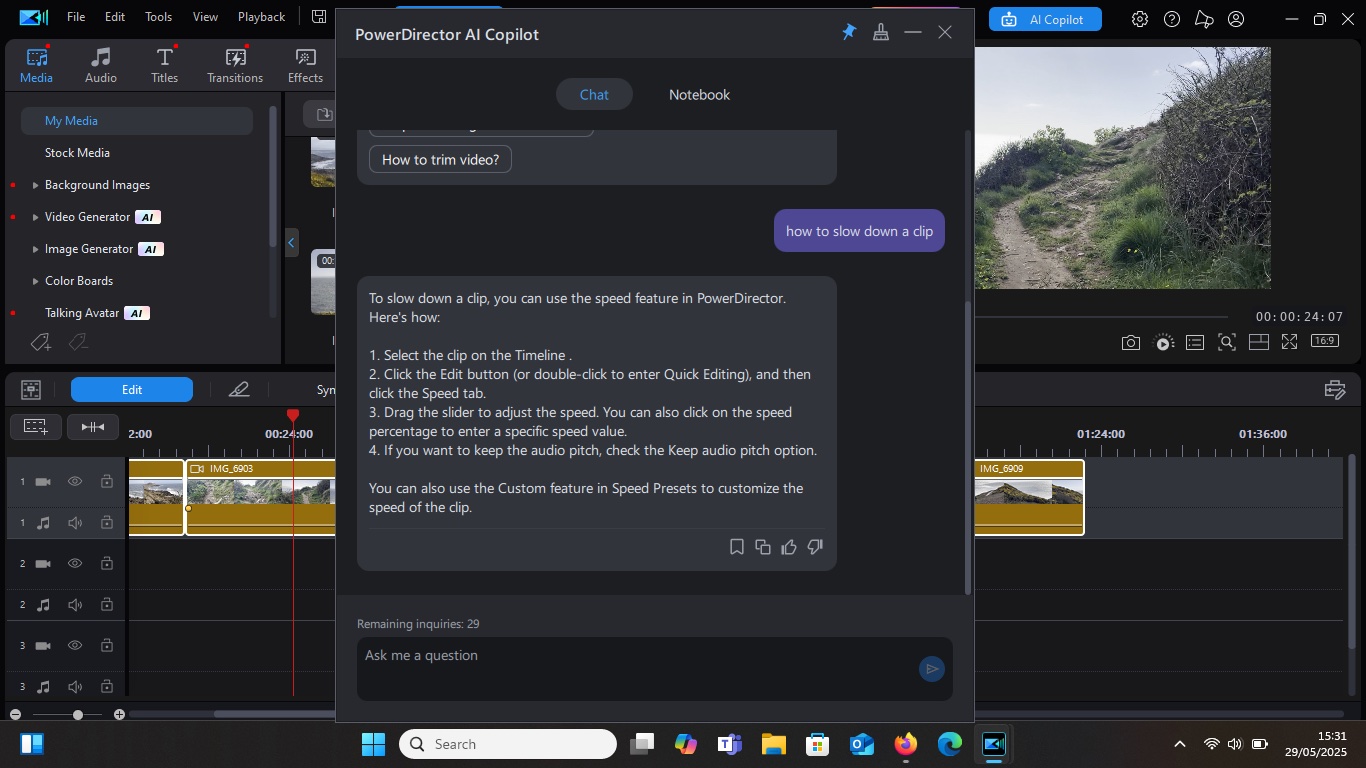Open the Audio room tab

coord(101,65)
